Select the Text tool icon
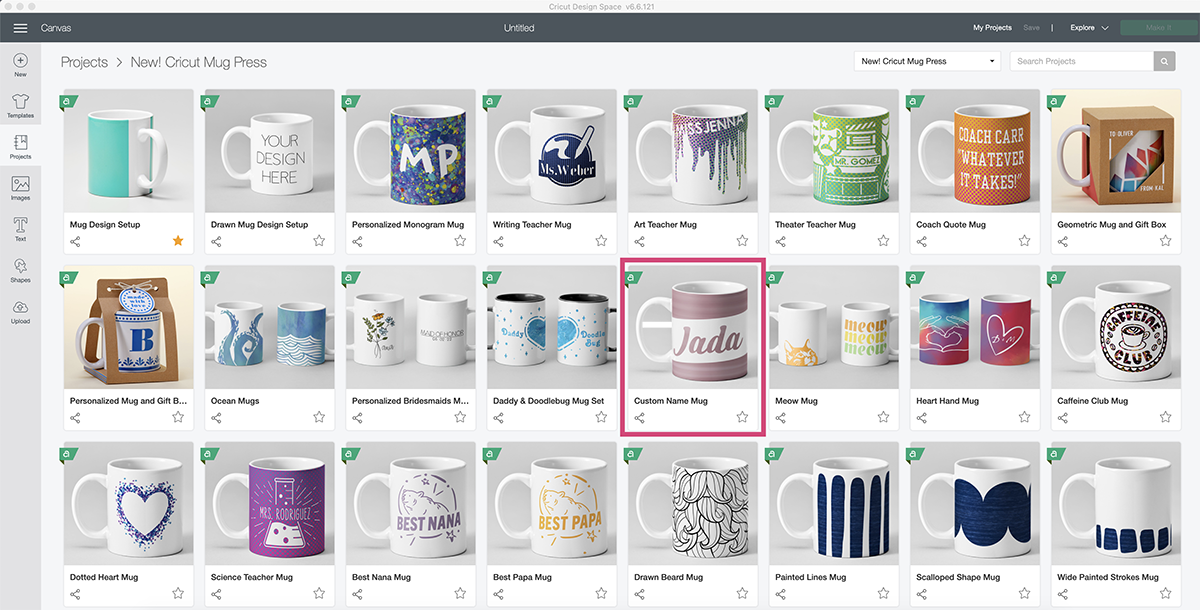 [20, 225]
